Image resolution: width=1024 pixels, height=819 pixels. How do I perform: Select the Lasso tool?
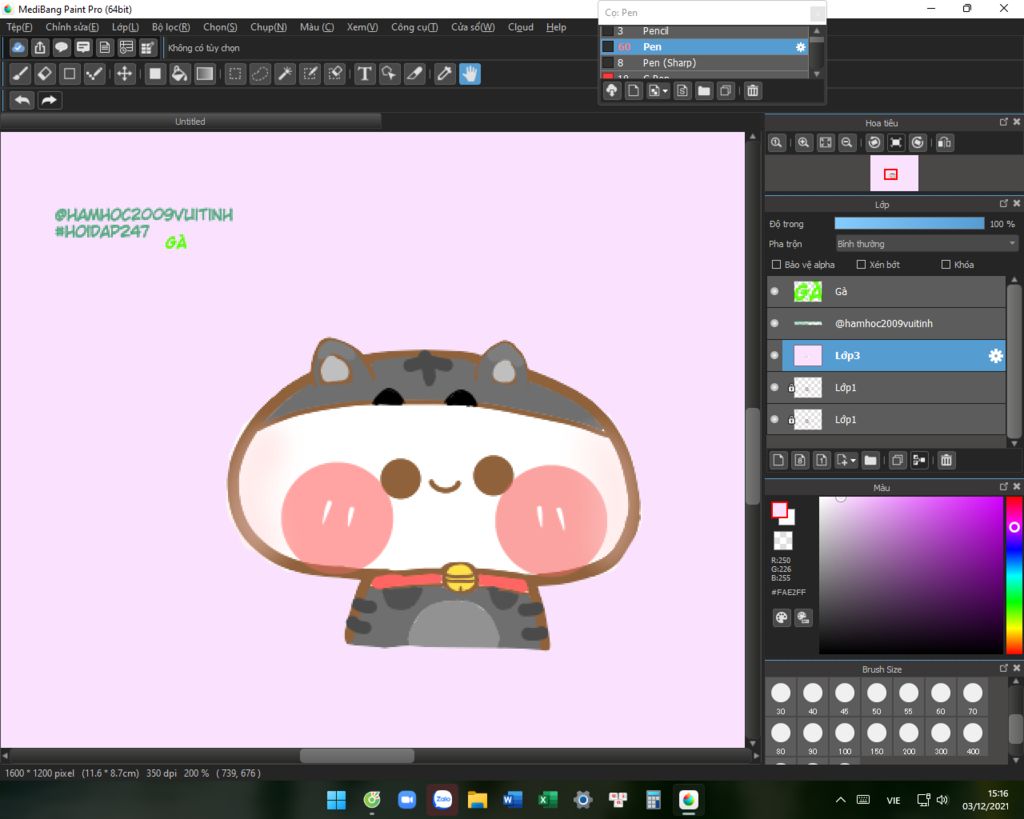pyautogui.click(x=260, y=74)
